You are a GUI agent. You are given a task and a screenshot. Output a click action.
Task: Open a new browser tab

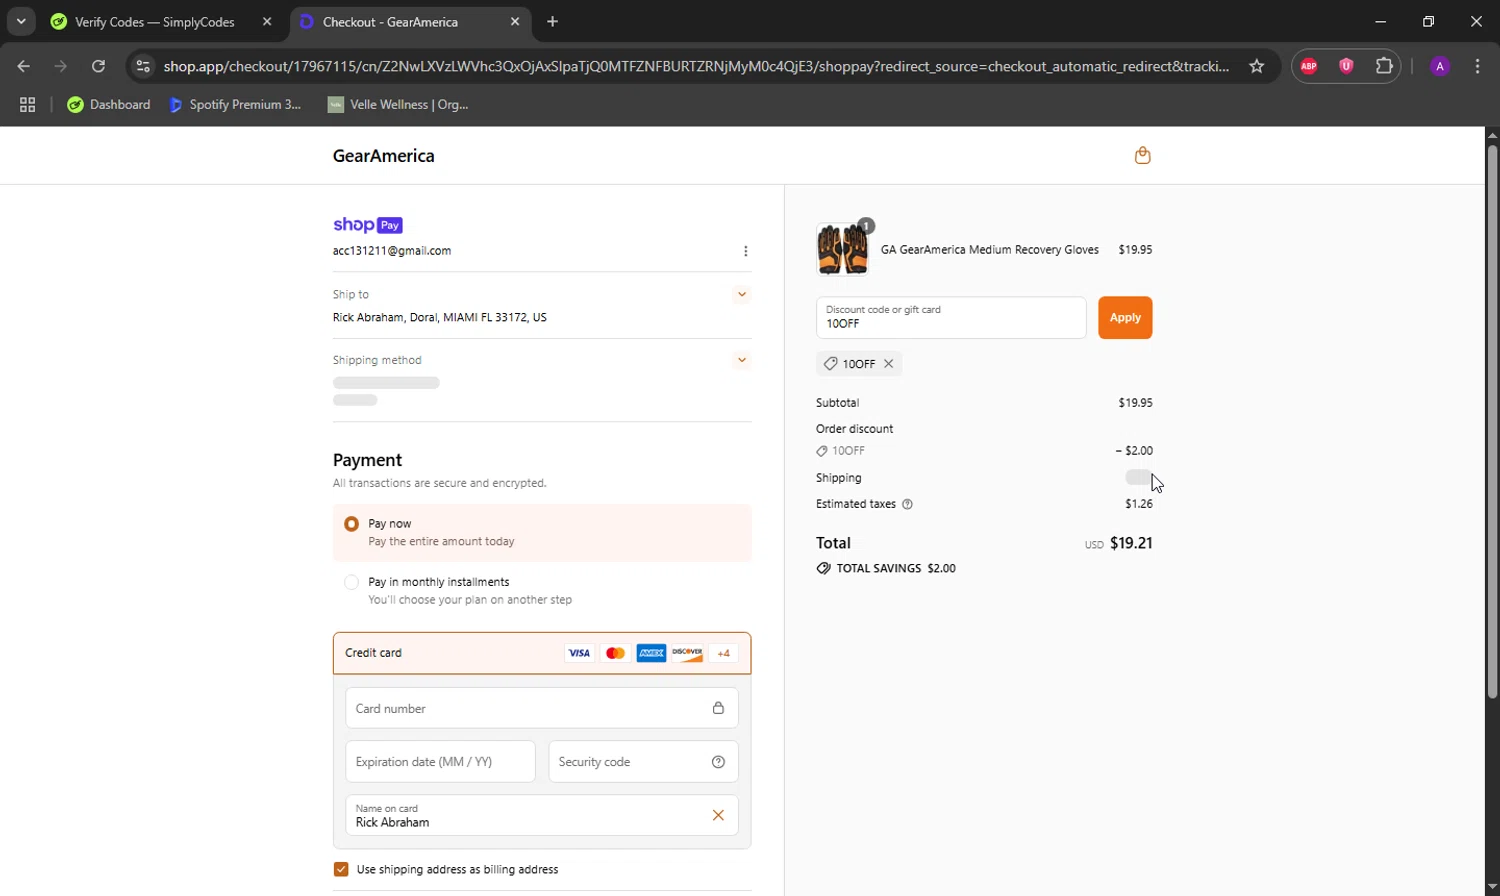[553, 22]
